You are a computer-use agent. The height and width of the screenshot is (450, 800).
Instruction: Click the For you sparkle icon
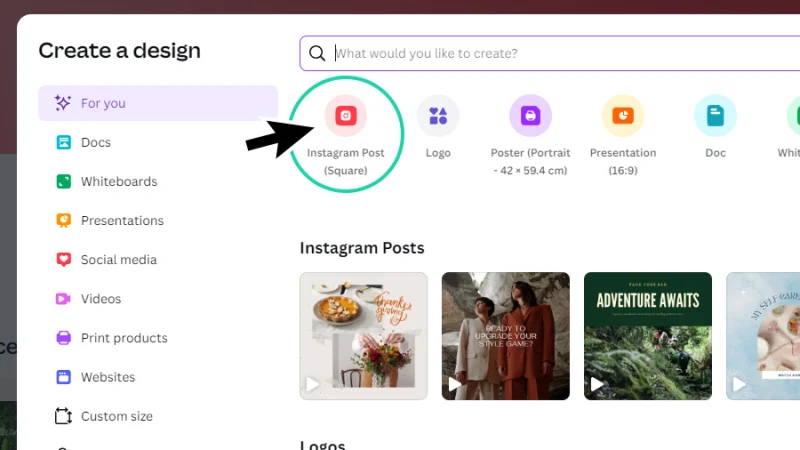[x=63, y=103]
